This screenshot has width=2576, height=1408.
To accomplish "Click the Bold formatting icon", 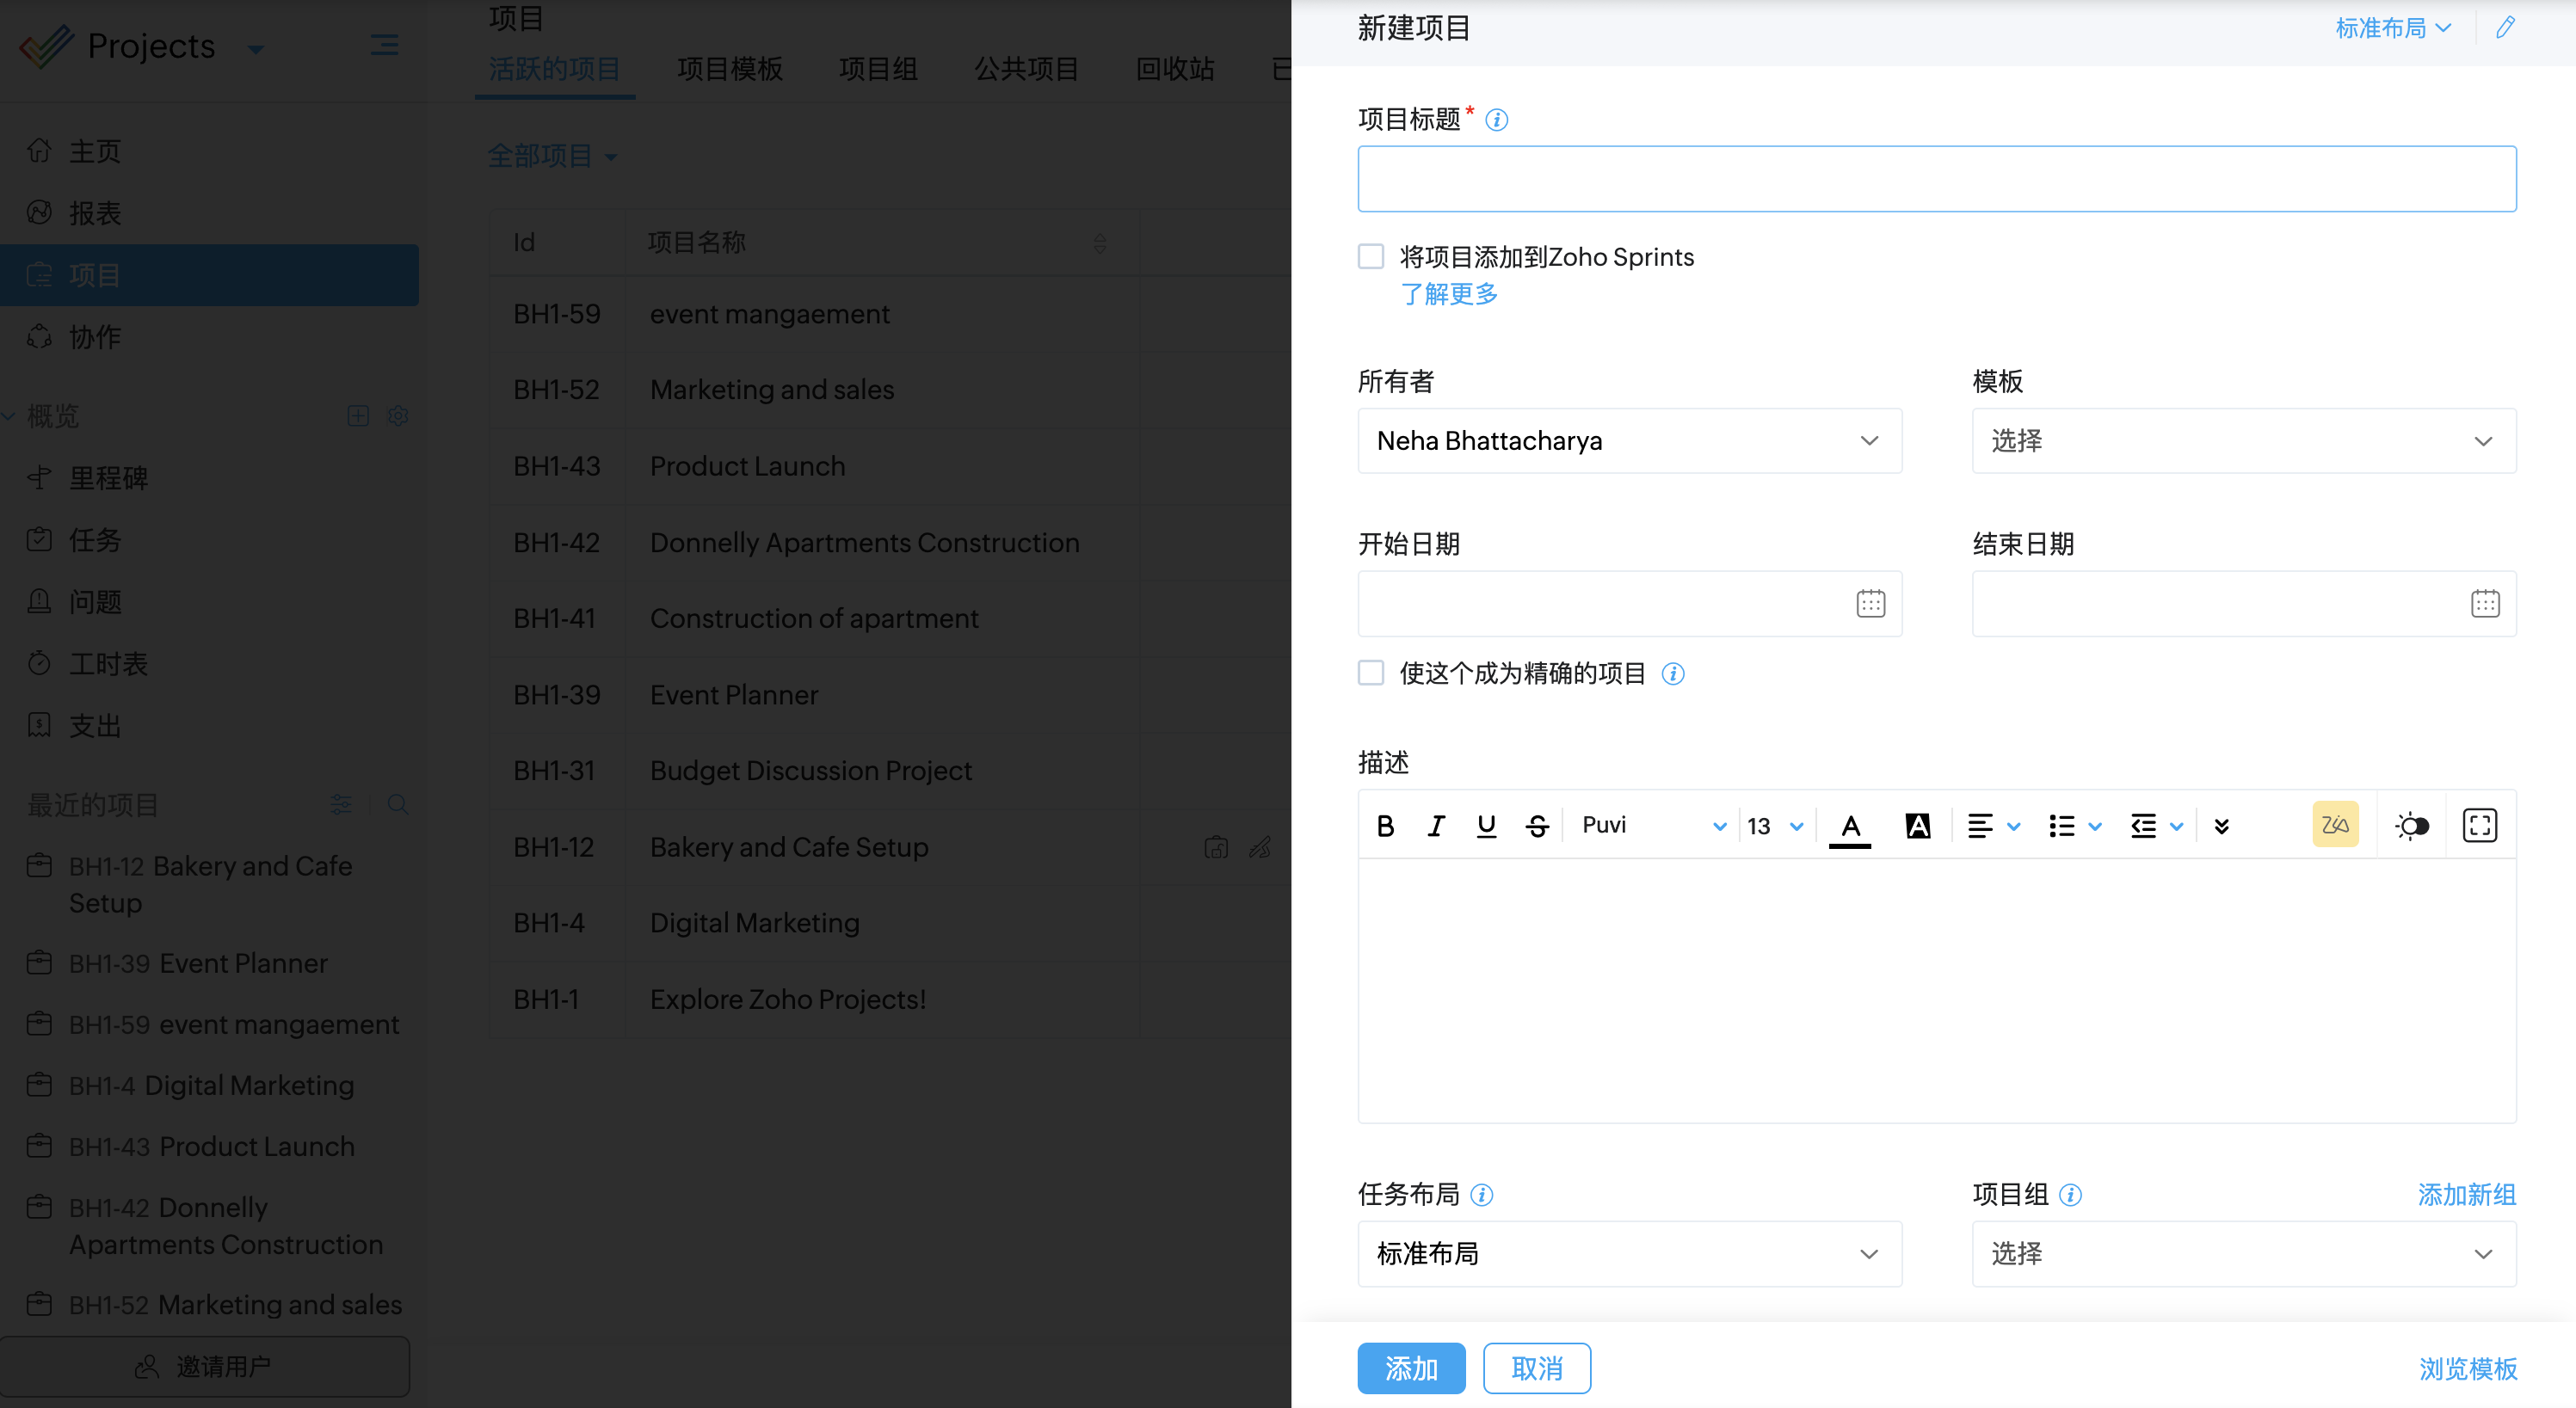I will click(x=1385, y=826).
